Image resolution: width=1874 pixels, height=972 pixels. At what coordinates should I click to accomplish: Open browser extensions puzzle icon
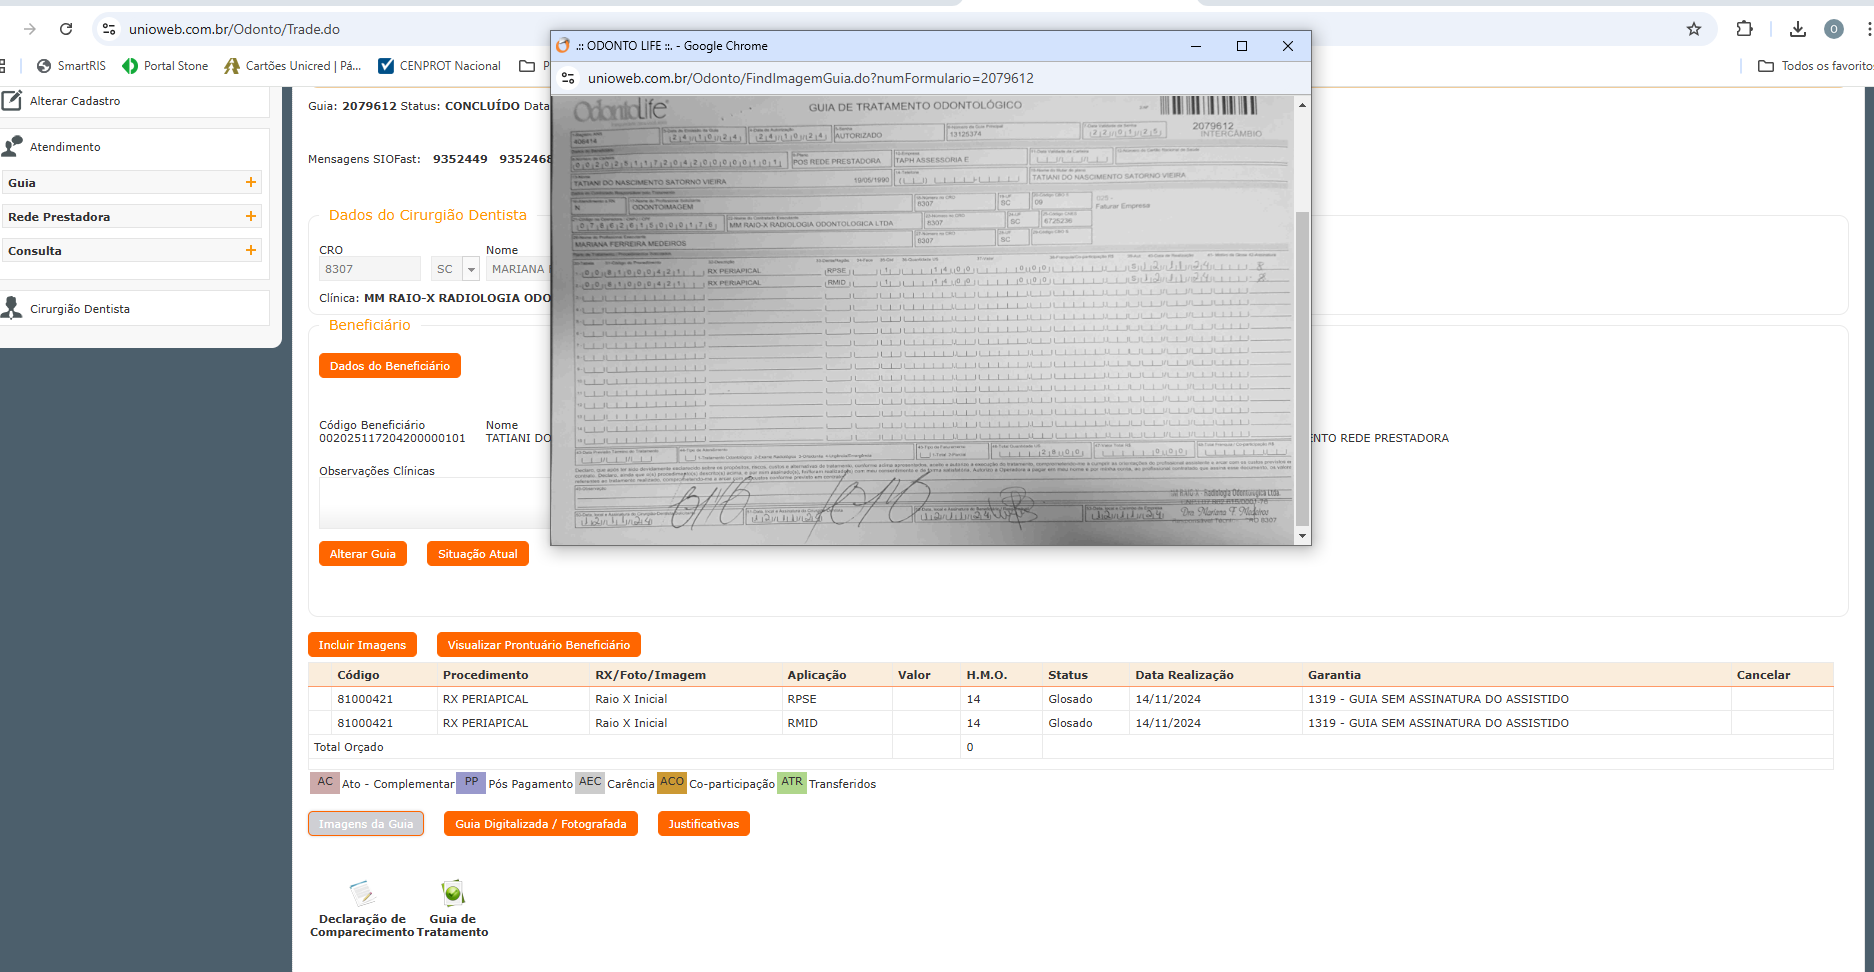point(1744,29)
